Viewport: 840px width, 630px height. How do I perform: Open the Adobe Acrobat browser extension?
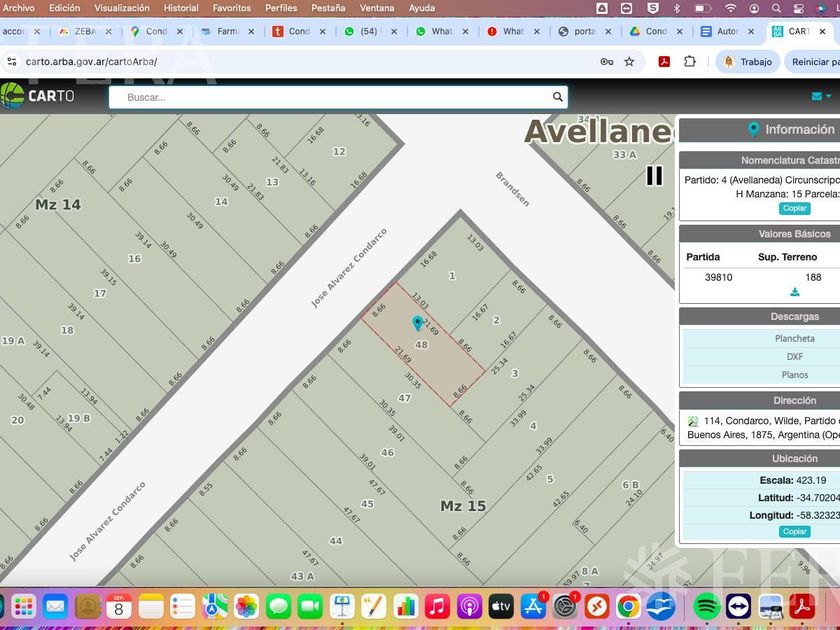click(663, 62)
